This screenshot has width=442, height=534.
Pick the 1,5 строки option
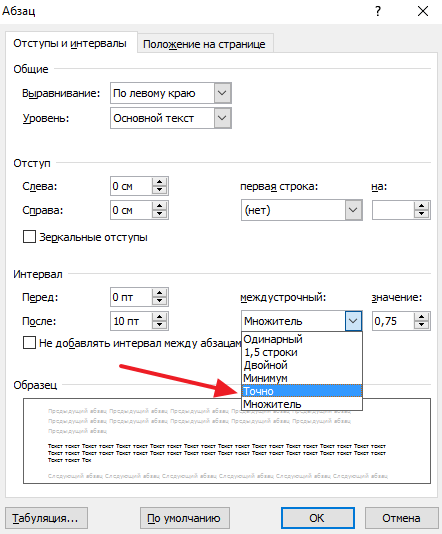302,352
